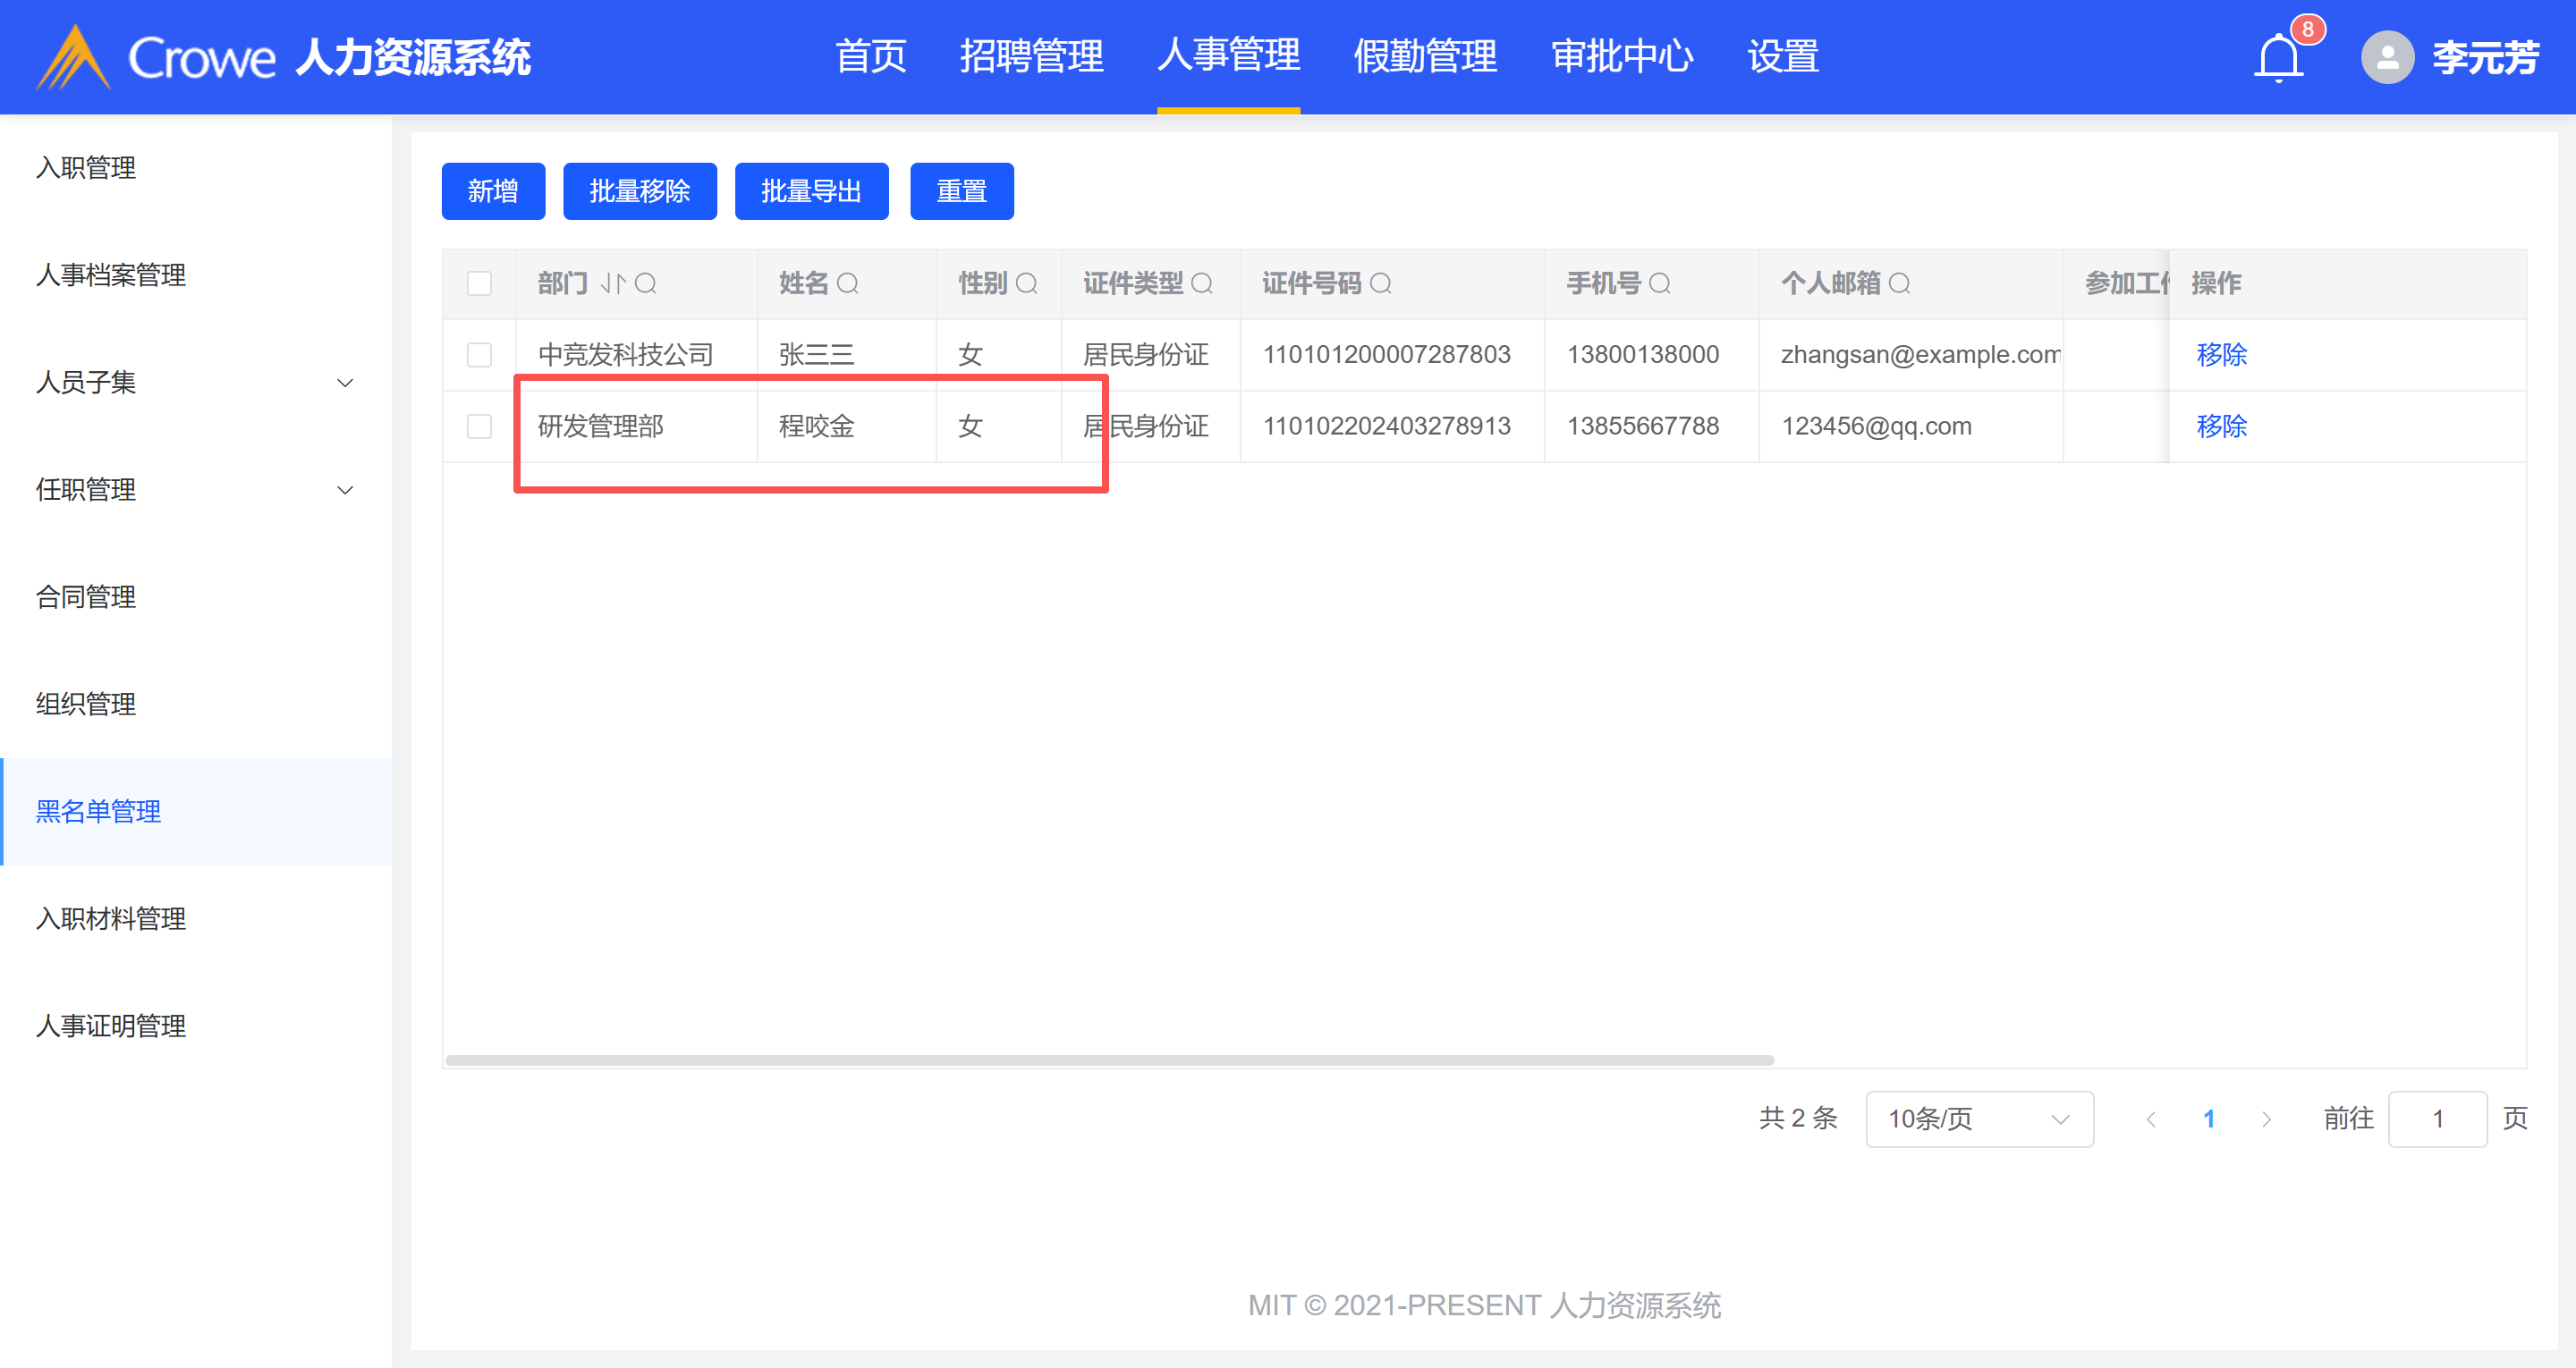
Task: Click the horizontal table scrollbar
Action: (1109, 1060)
